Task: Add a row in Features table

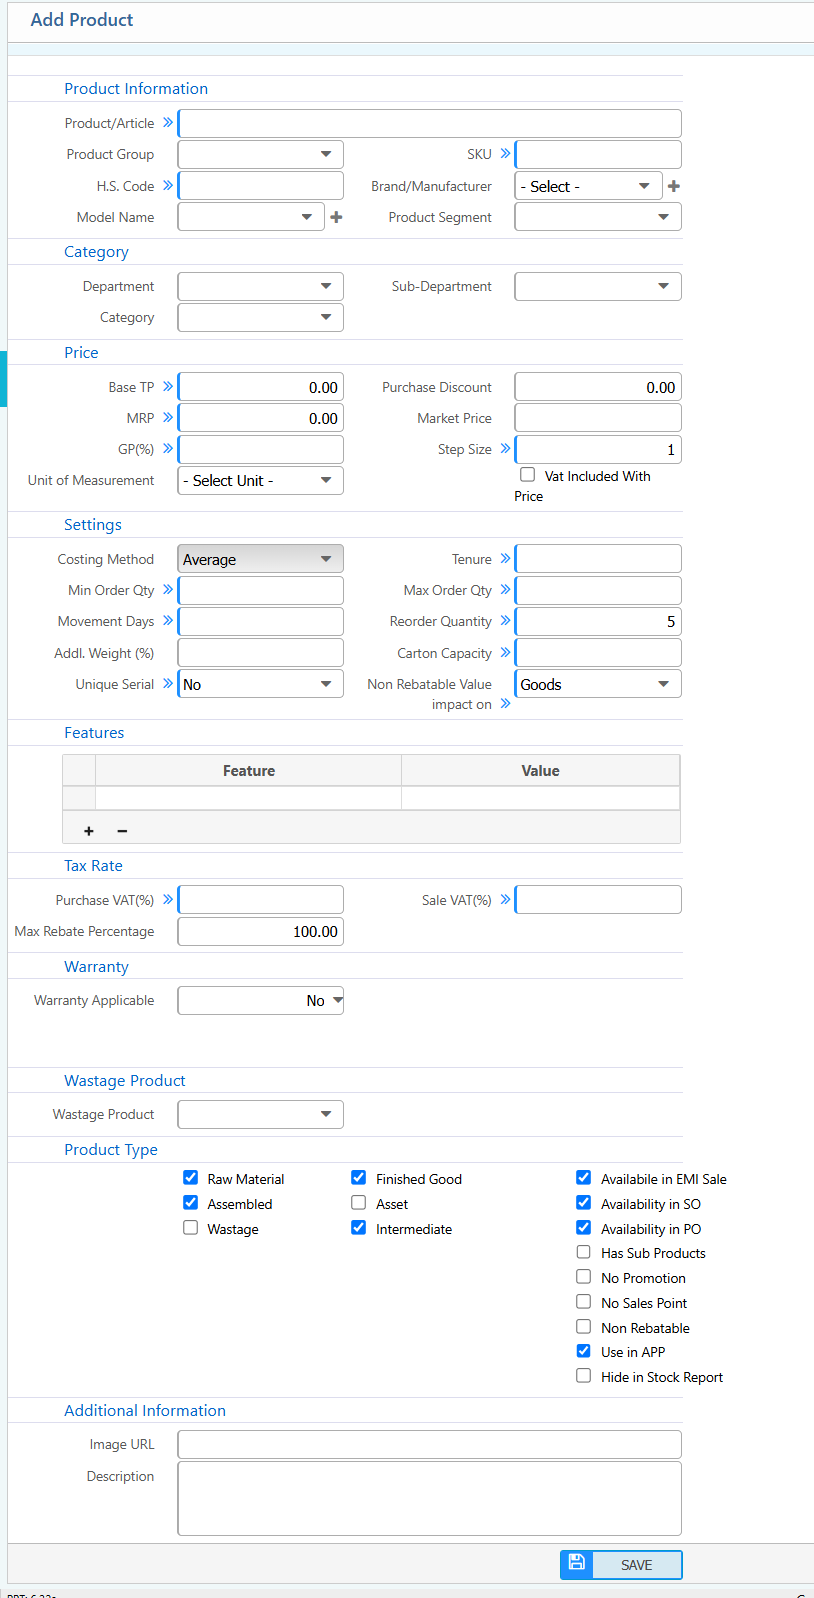Action: click(x=89, y=831)
